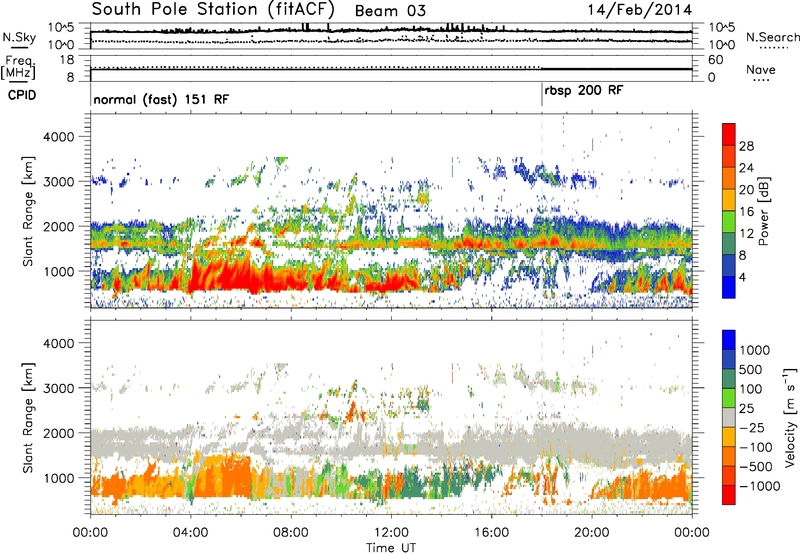Click the "18" tick on the frequency axis
The image size is (800, 554).
point(67,60)
